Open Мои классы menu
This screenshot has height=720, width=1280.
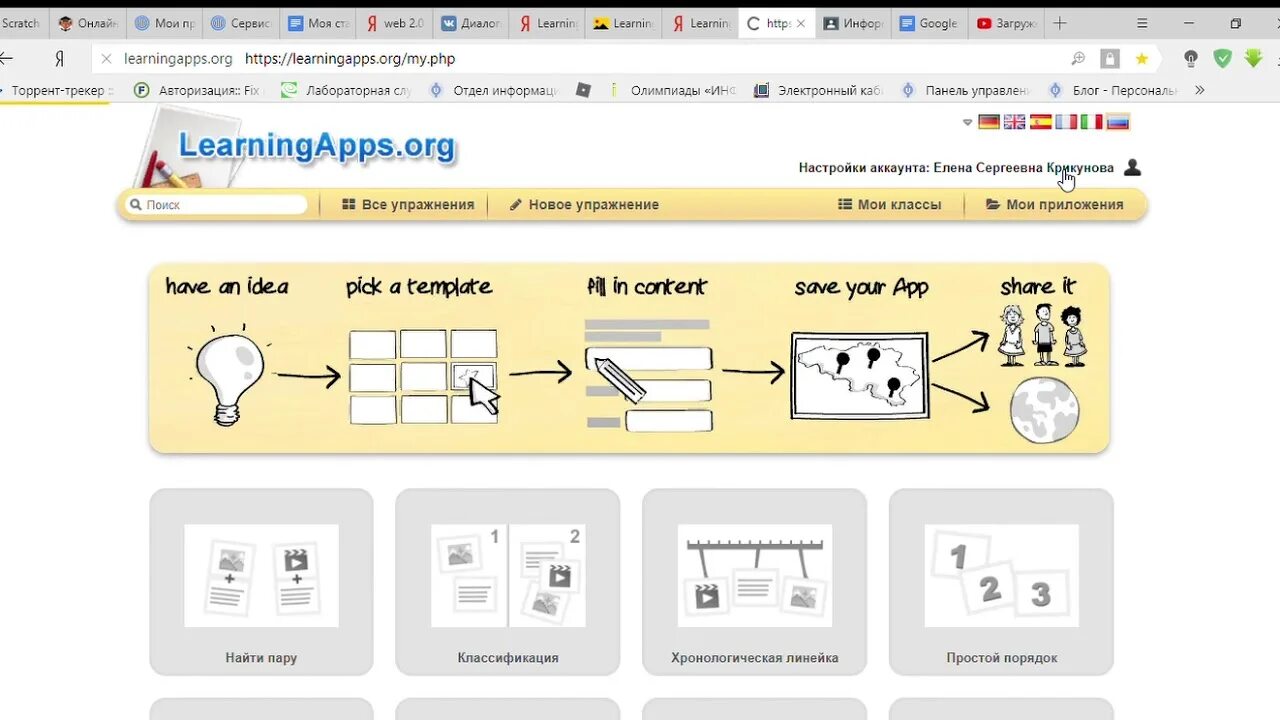click(890, 205)
